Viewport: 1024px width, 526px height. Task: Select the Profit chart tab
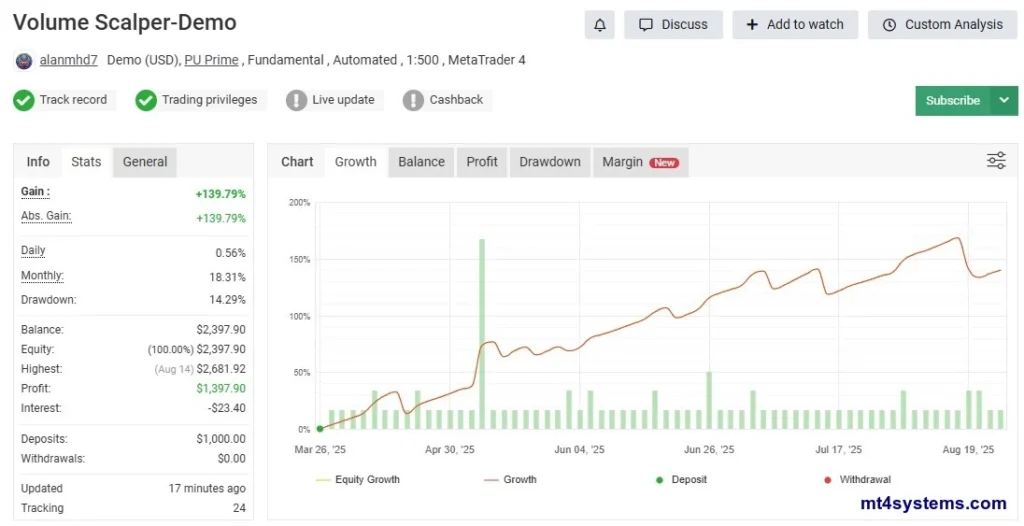click(x=482, y=162)
